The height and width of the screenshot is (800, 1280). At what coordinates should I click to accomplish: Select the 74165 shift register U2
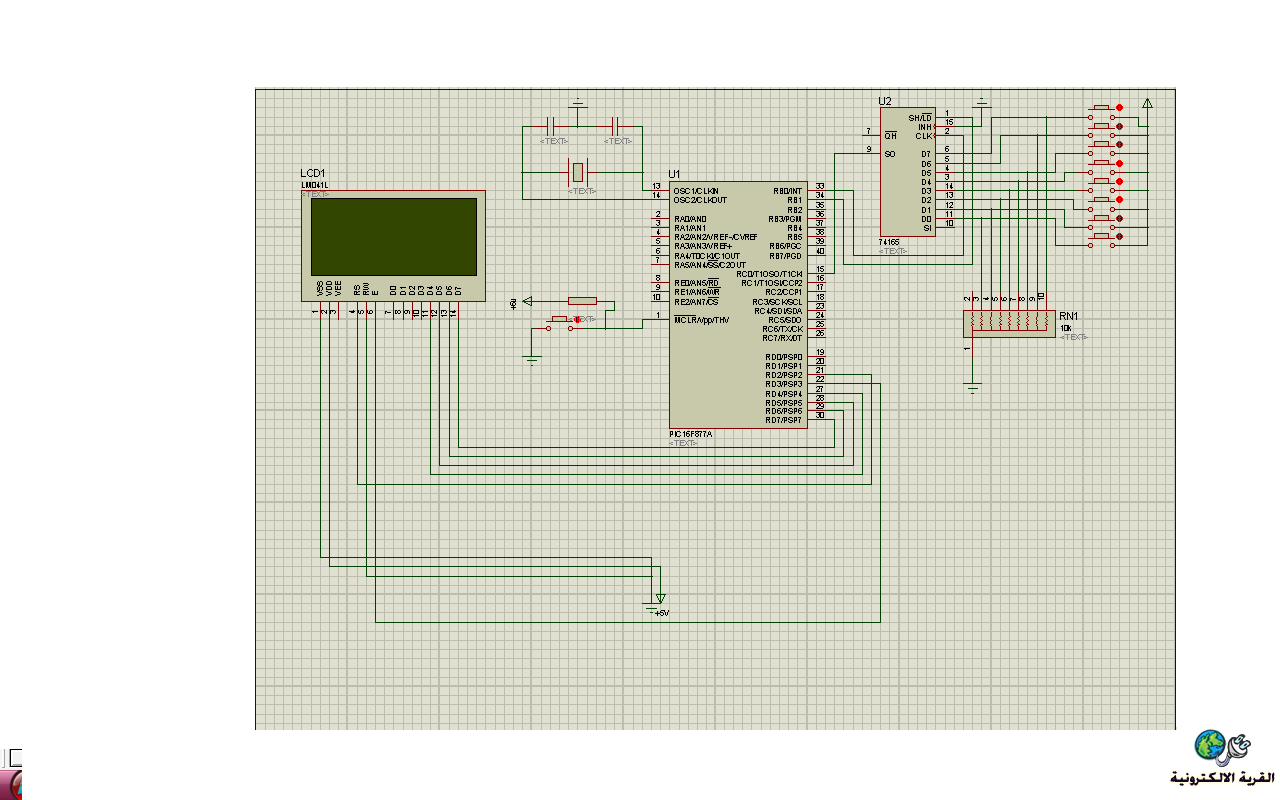907,170
